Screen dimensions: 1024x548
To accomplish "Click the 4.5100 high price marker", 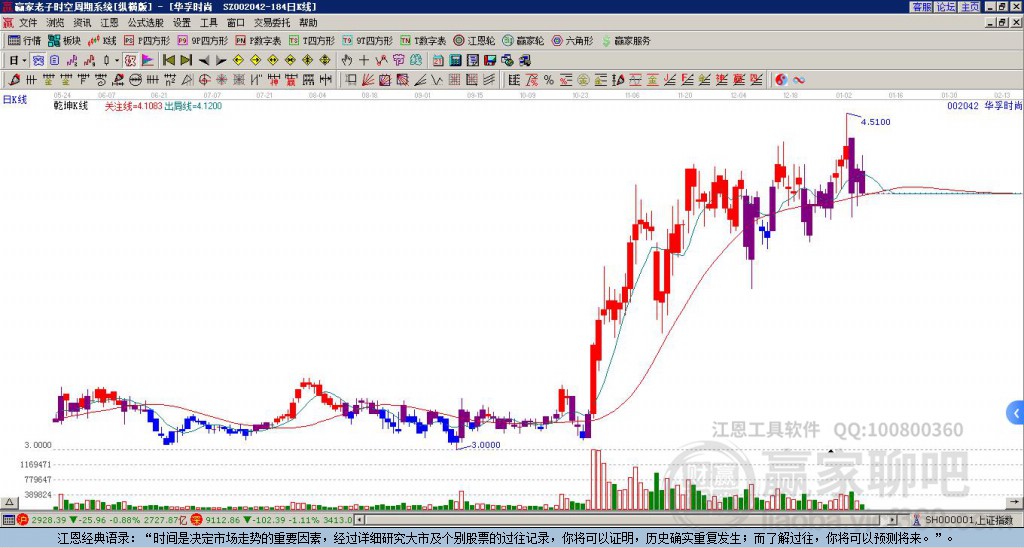I will (x=876, y=122).
